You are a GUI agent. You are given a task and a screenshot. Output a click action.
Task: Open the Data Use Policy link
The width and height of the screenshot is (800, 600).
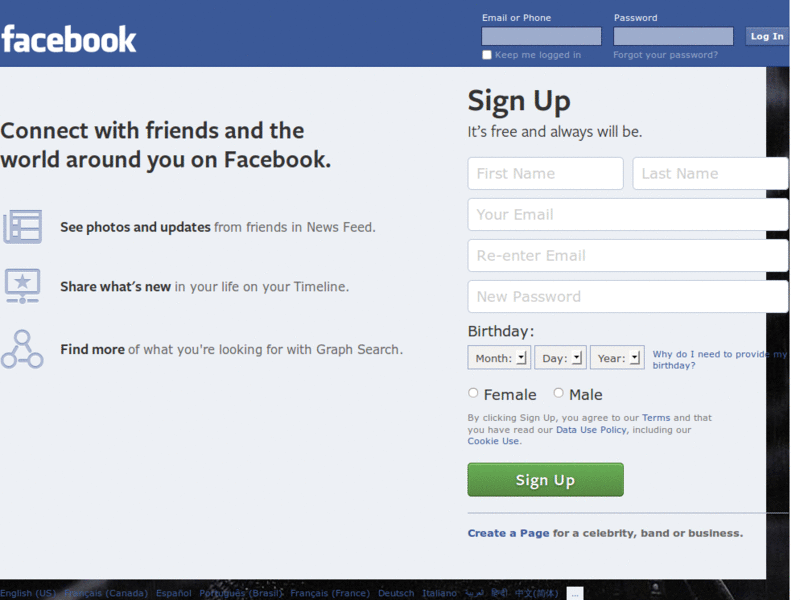point(591,430)
